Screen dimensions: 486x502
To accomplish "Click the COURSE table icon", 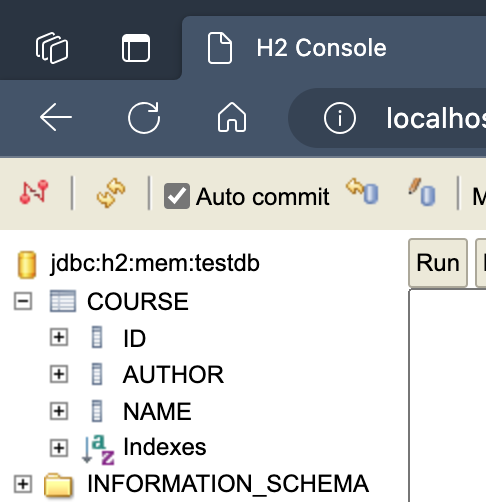I will [x=63, y=301].
